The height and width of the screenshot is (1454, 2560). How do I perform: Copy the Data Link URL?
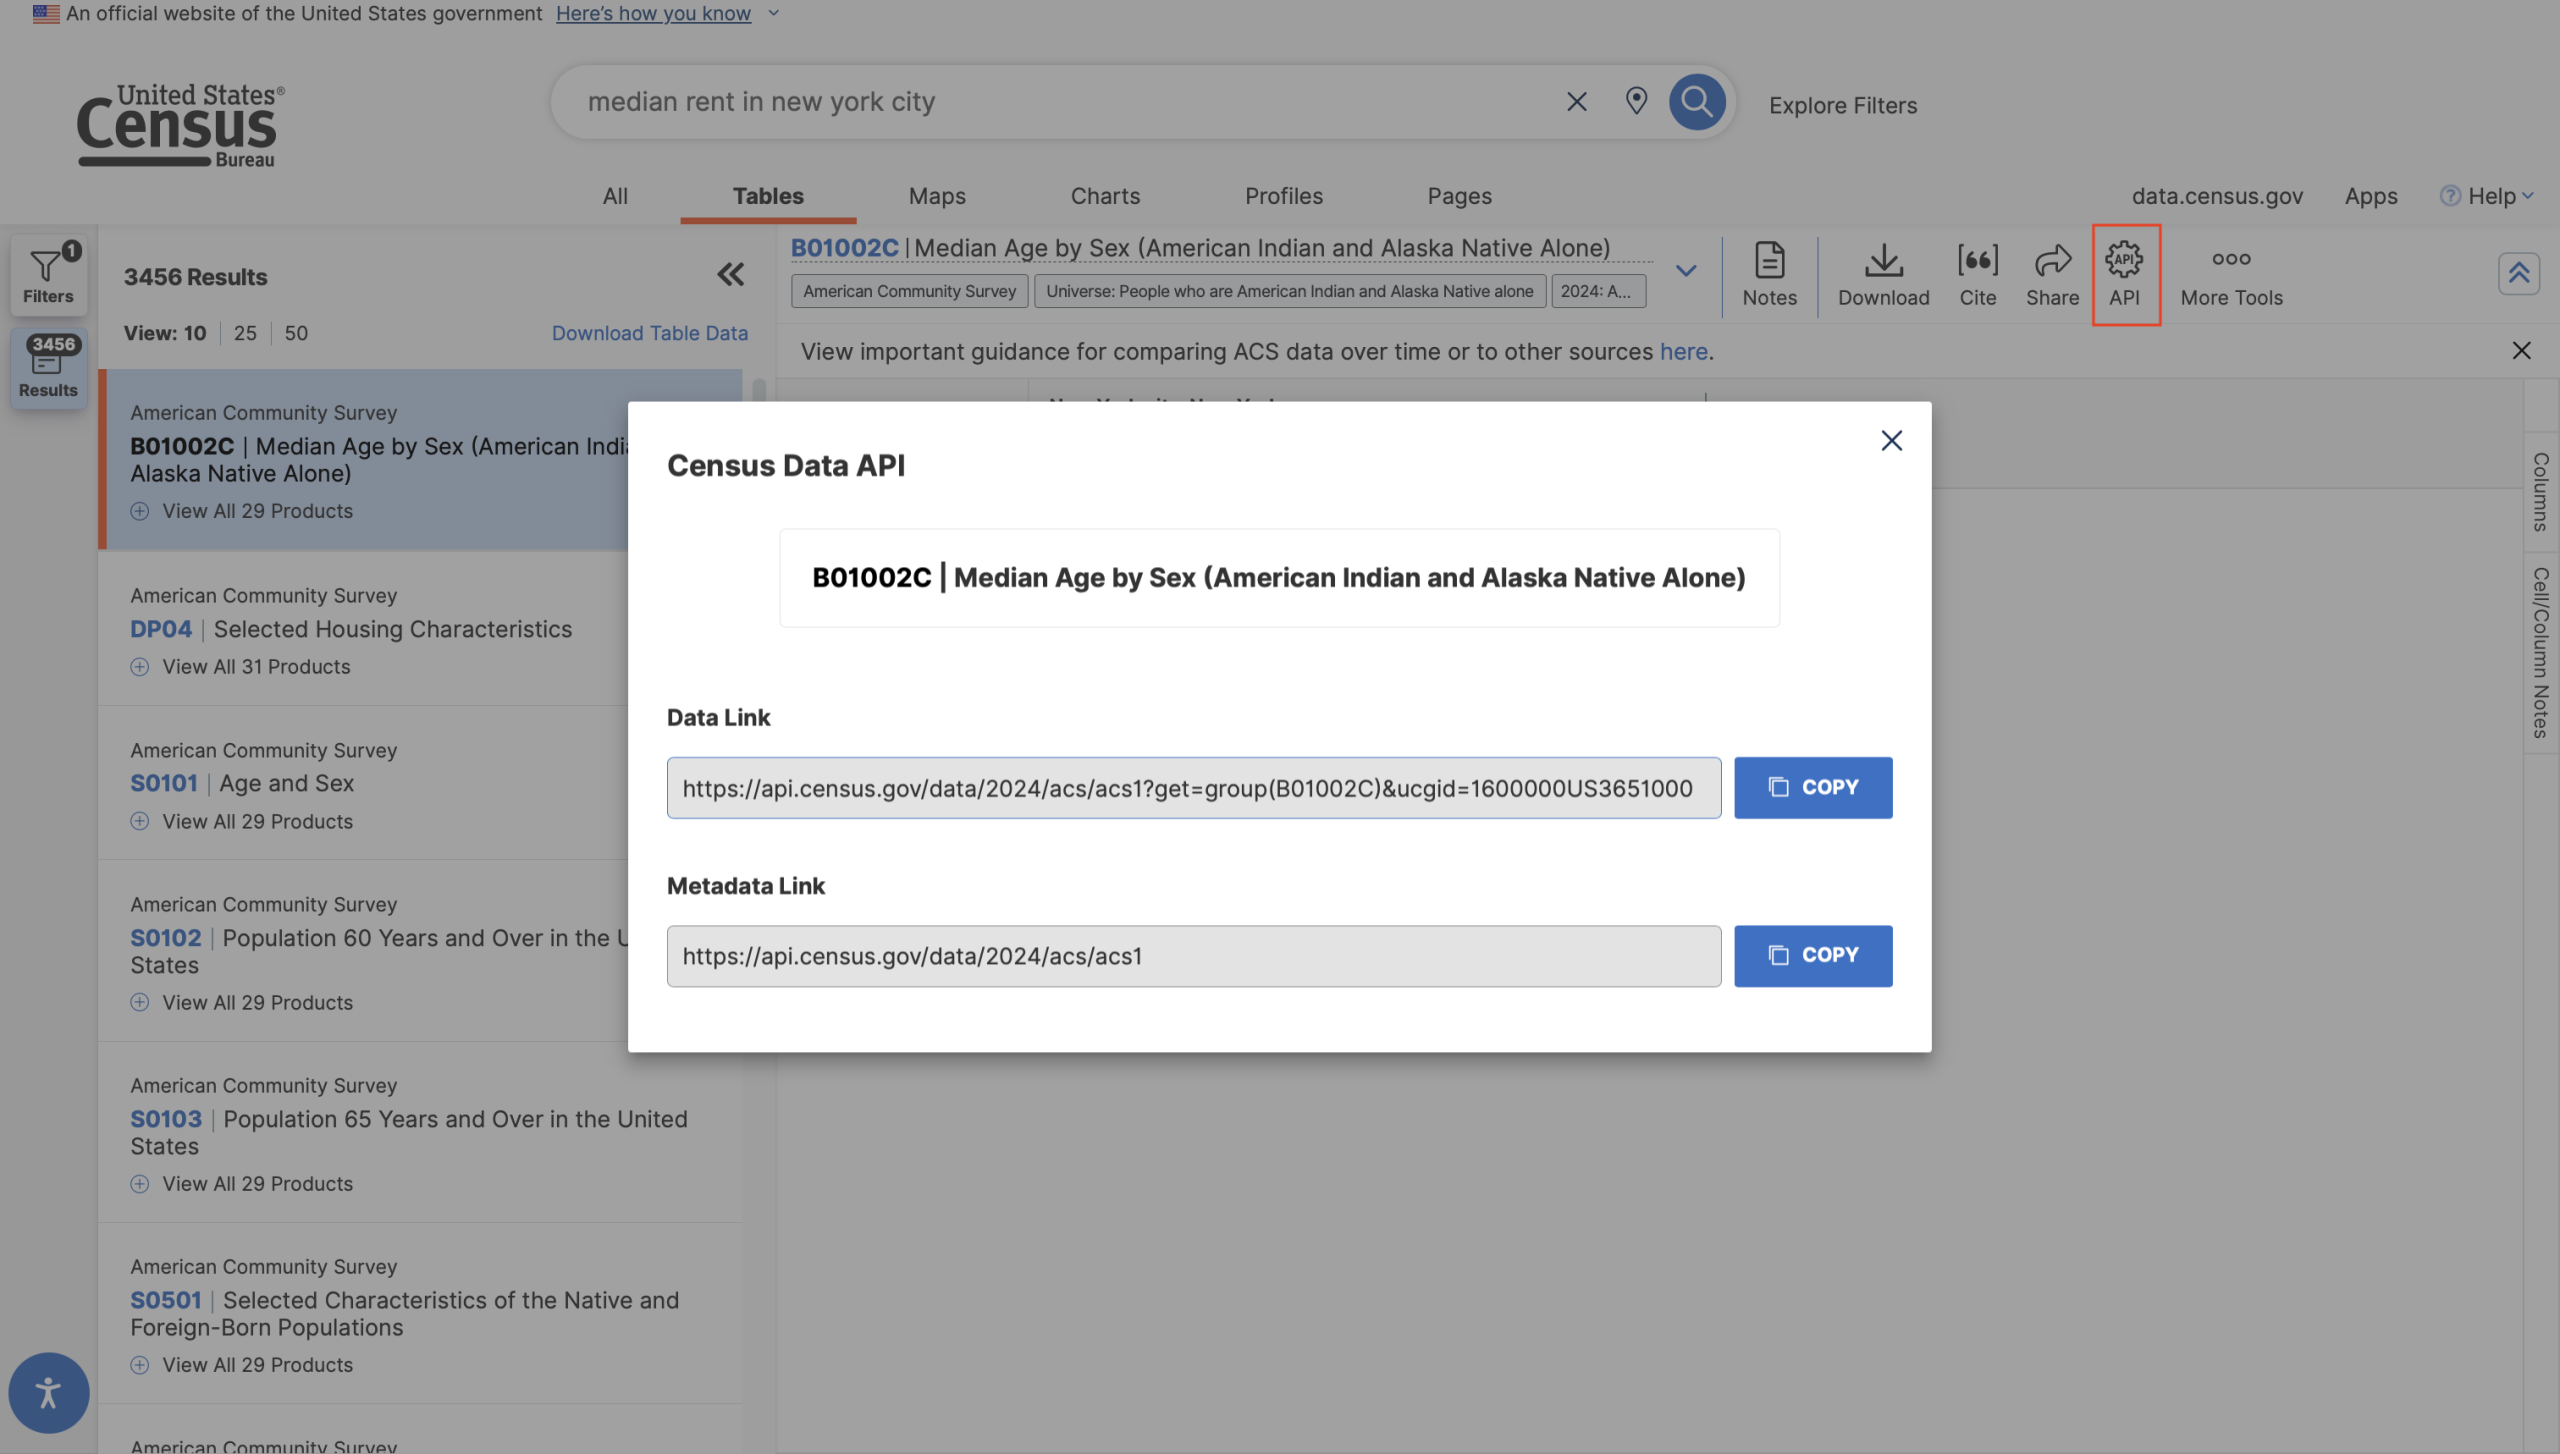pyautogui.click(x=1812, y=788)
